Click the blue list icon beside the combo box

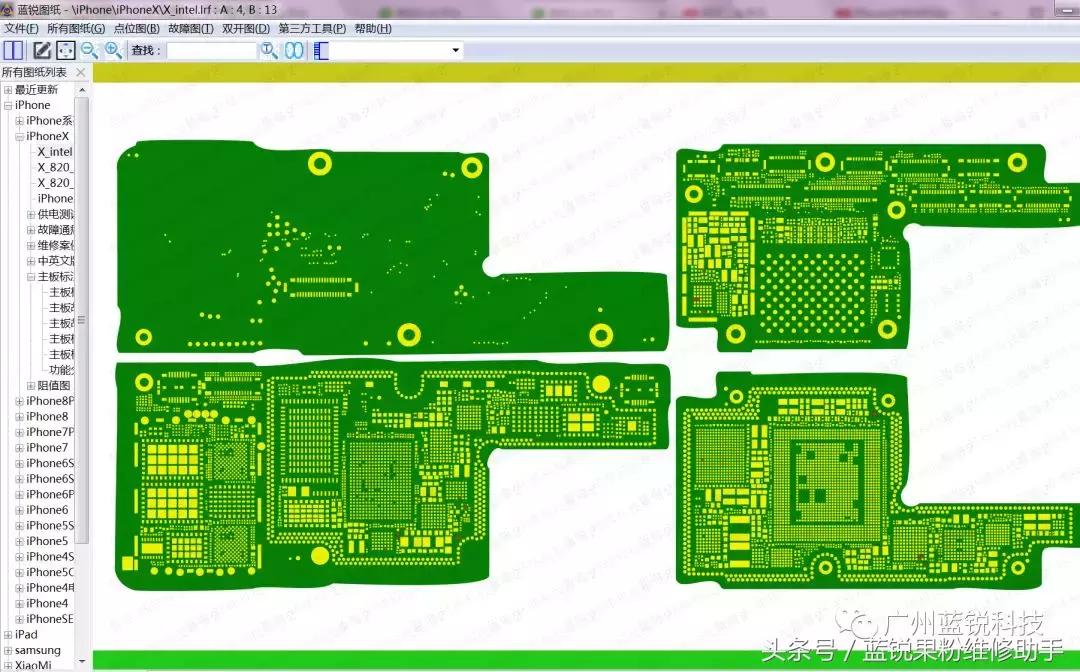[322, 50]
